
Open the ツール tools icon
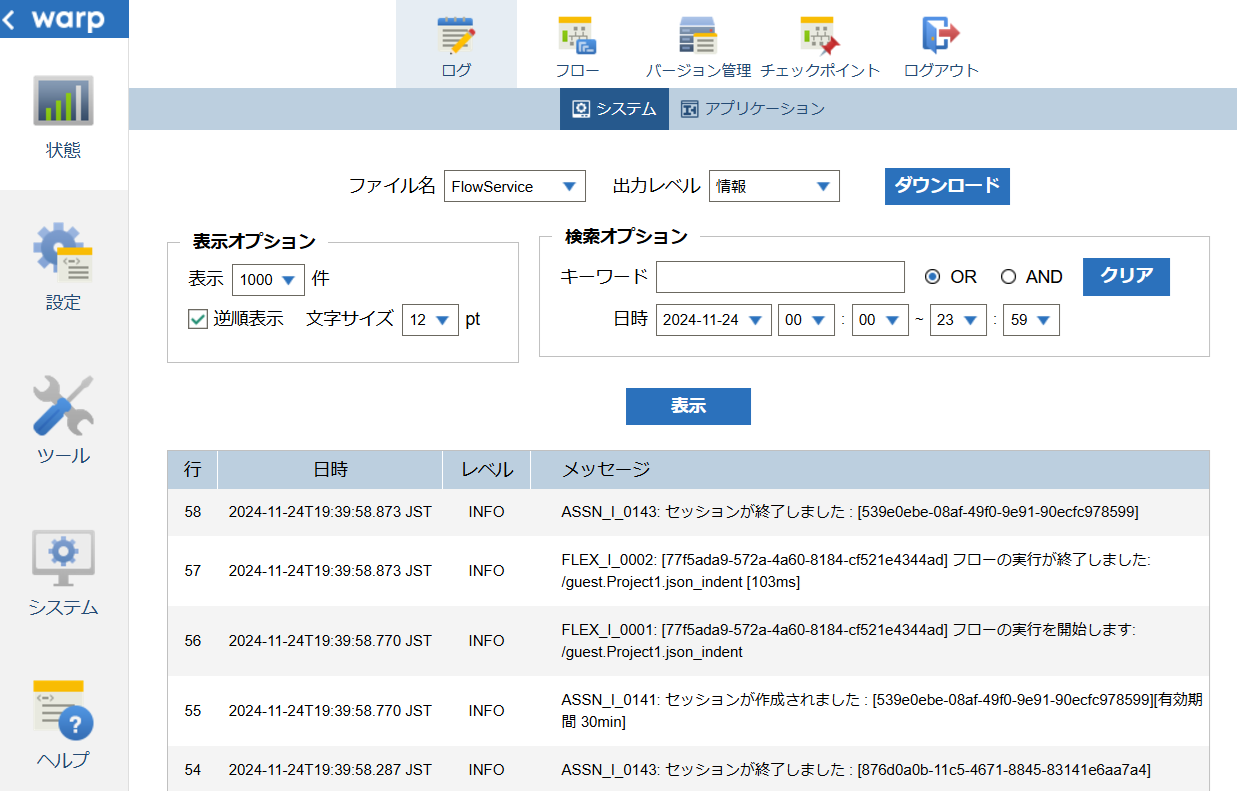(63, 405)
